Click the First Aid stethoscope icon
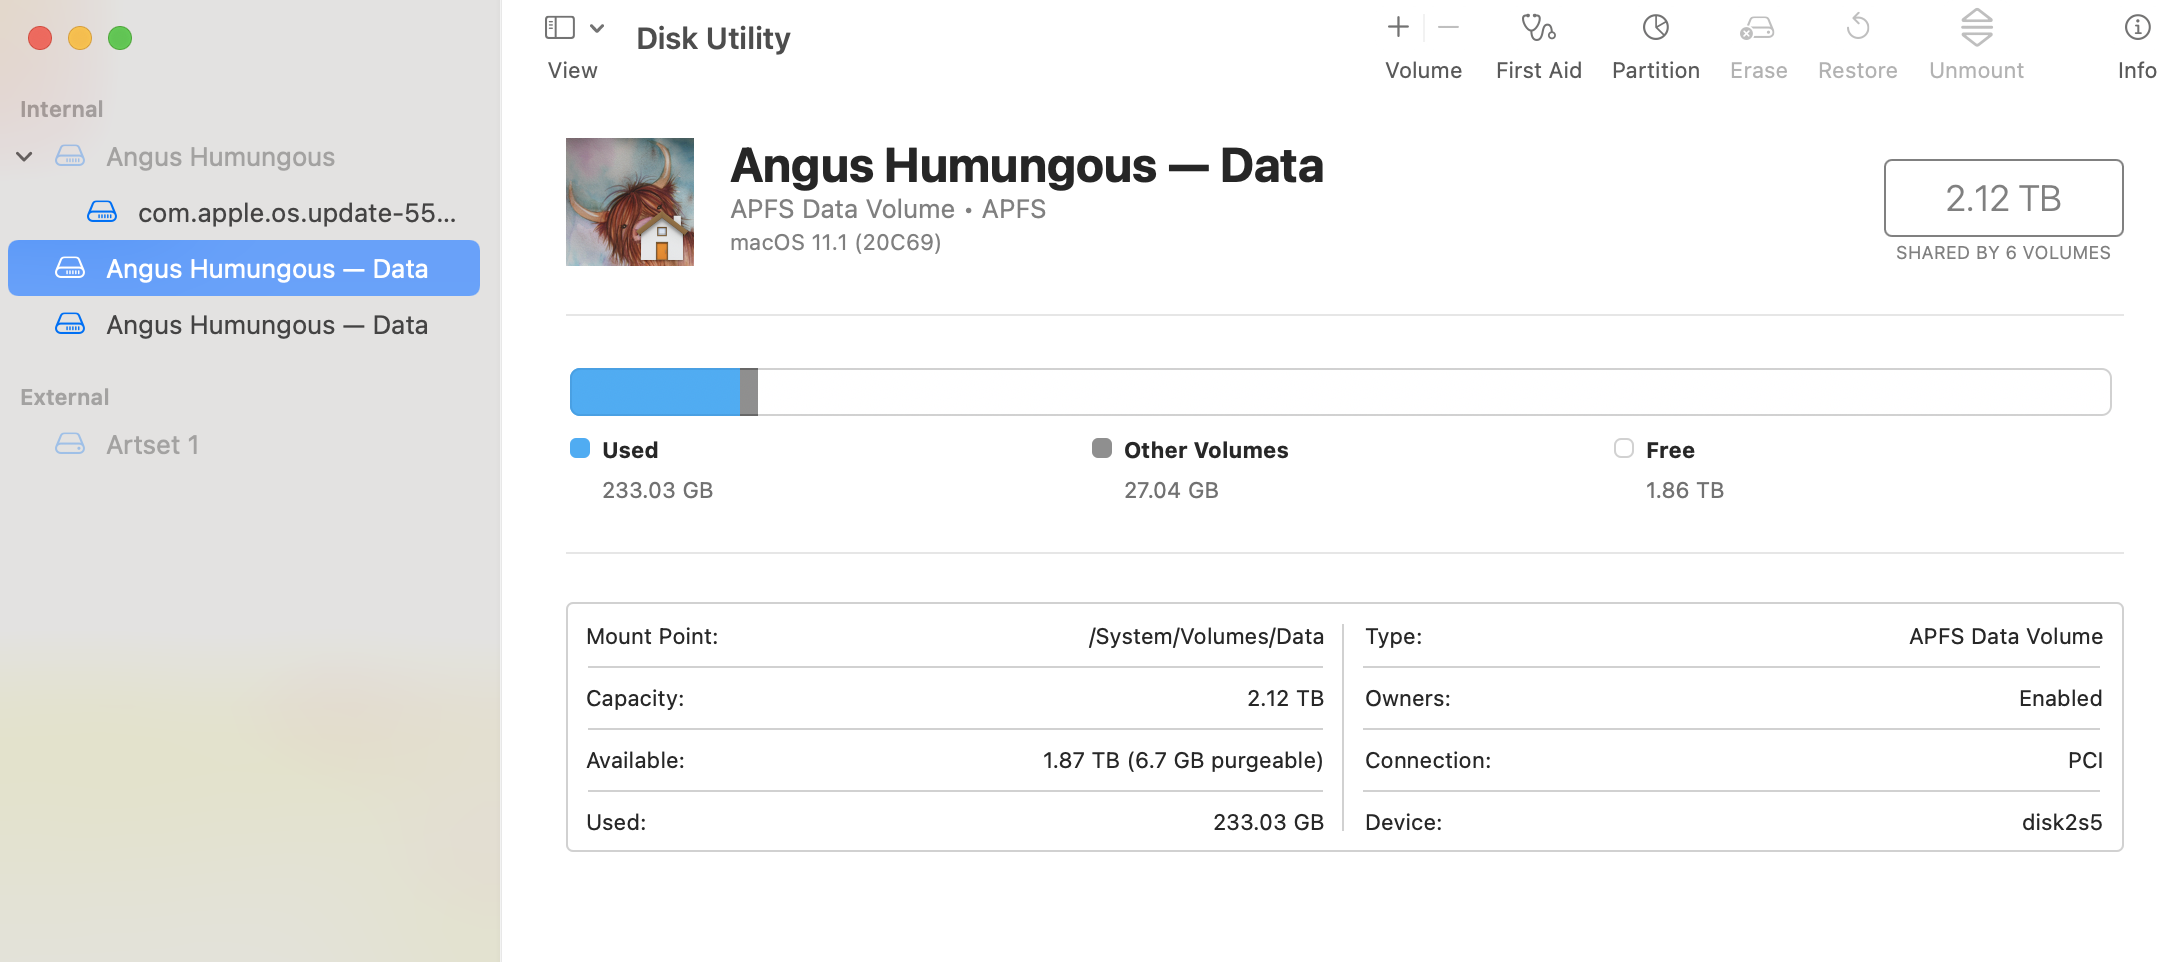Screen dimensions: 2176x962 tap(1538, 28)
